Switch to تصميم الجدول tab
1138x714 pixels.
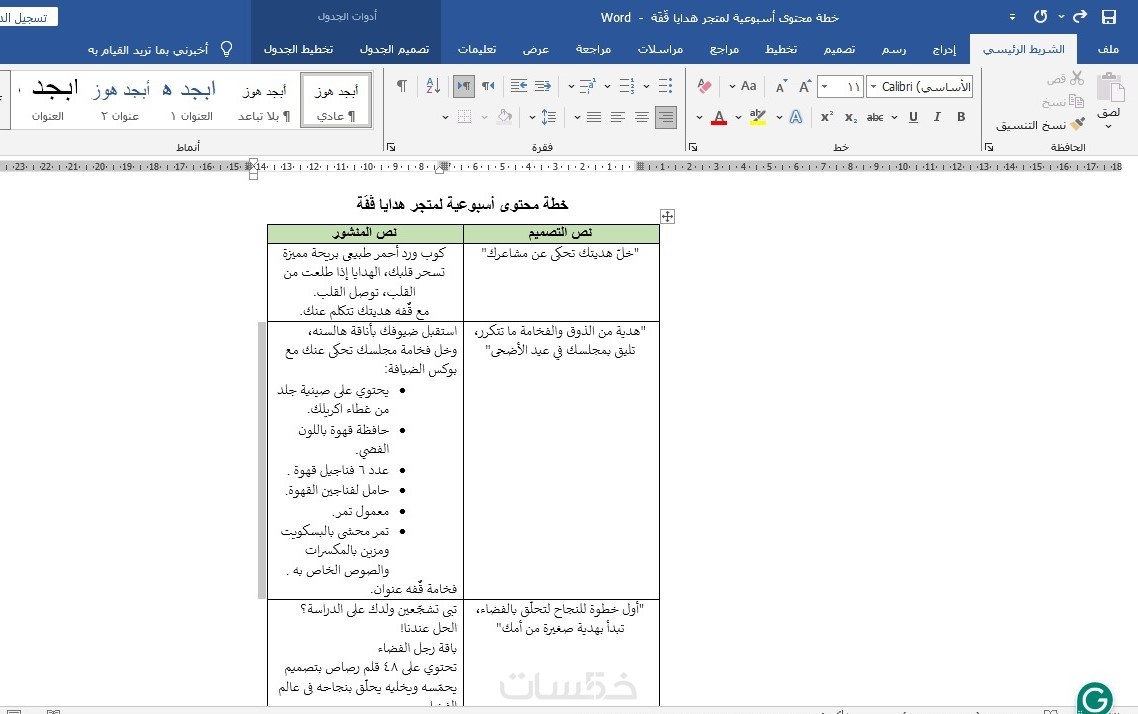[394, 49]
